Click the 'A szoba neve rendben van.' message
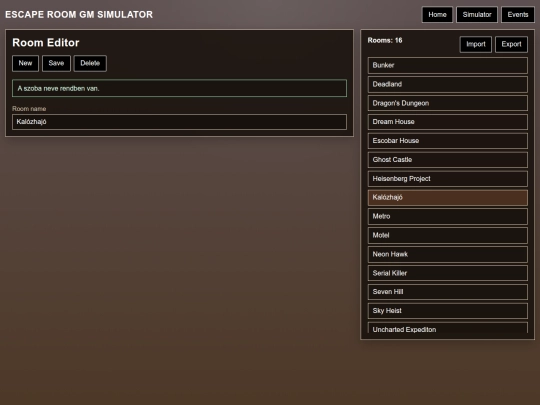 coord(179,89)
